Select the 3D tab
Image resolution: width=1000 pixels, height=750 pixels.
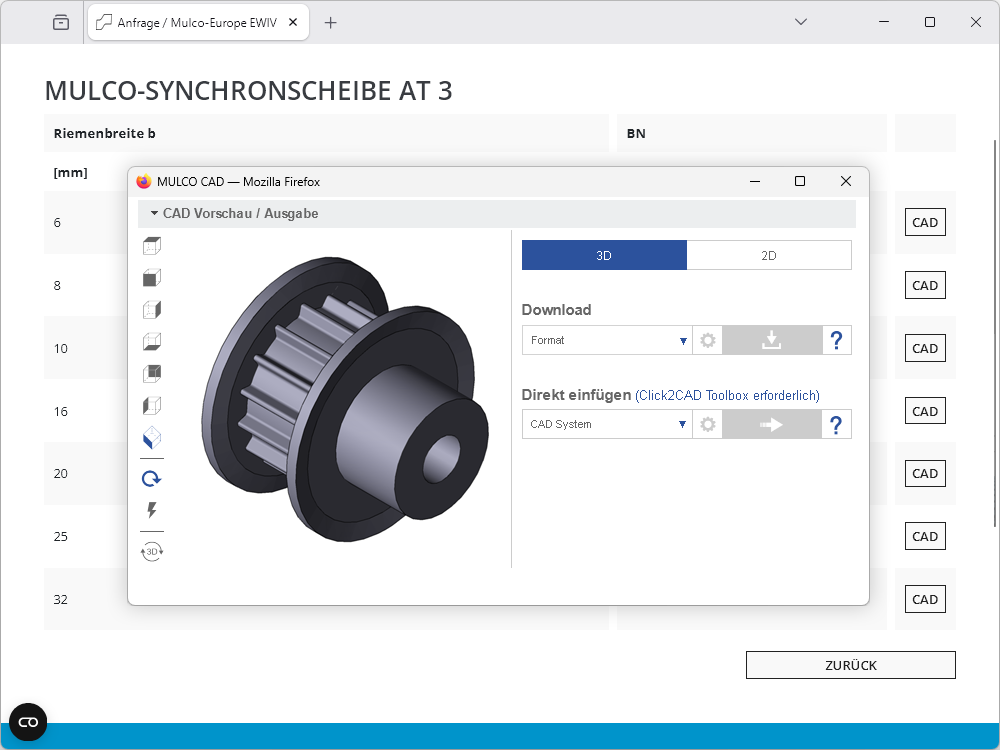click(x=604, y=255)
